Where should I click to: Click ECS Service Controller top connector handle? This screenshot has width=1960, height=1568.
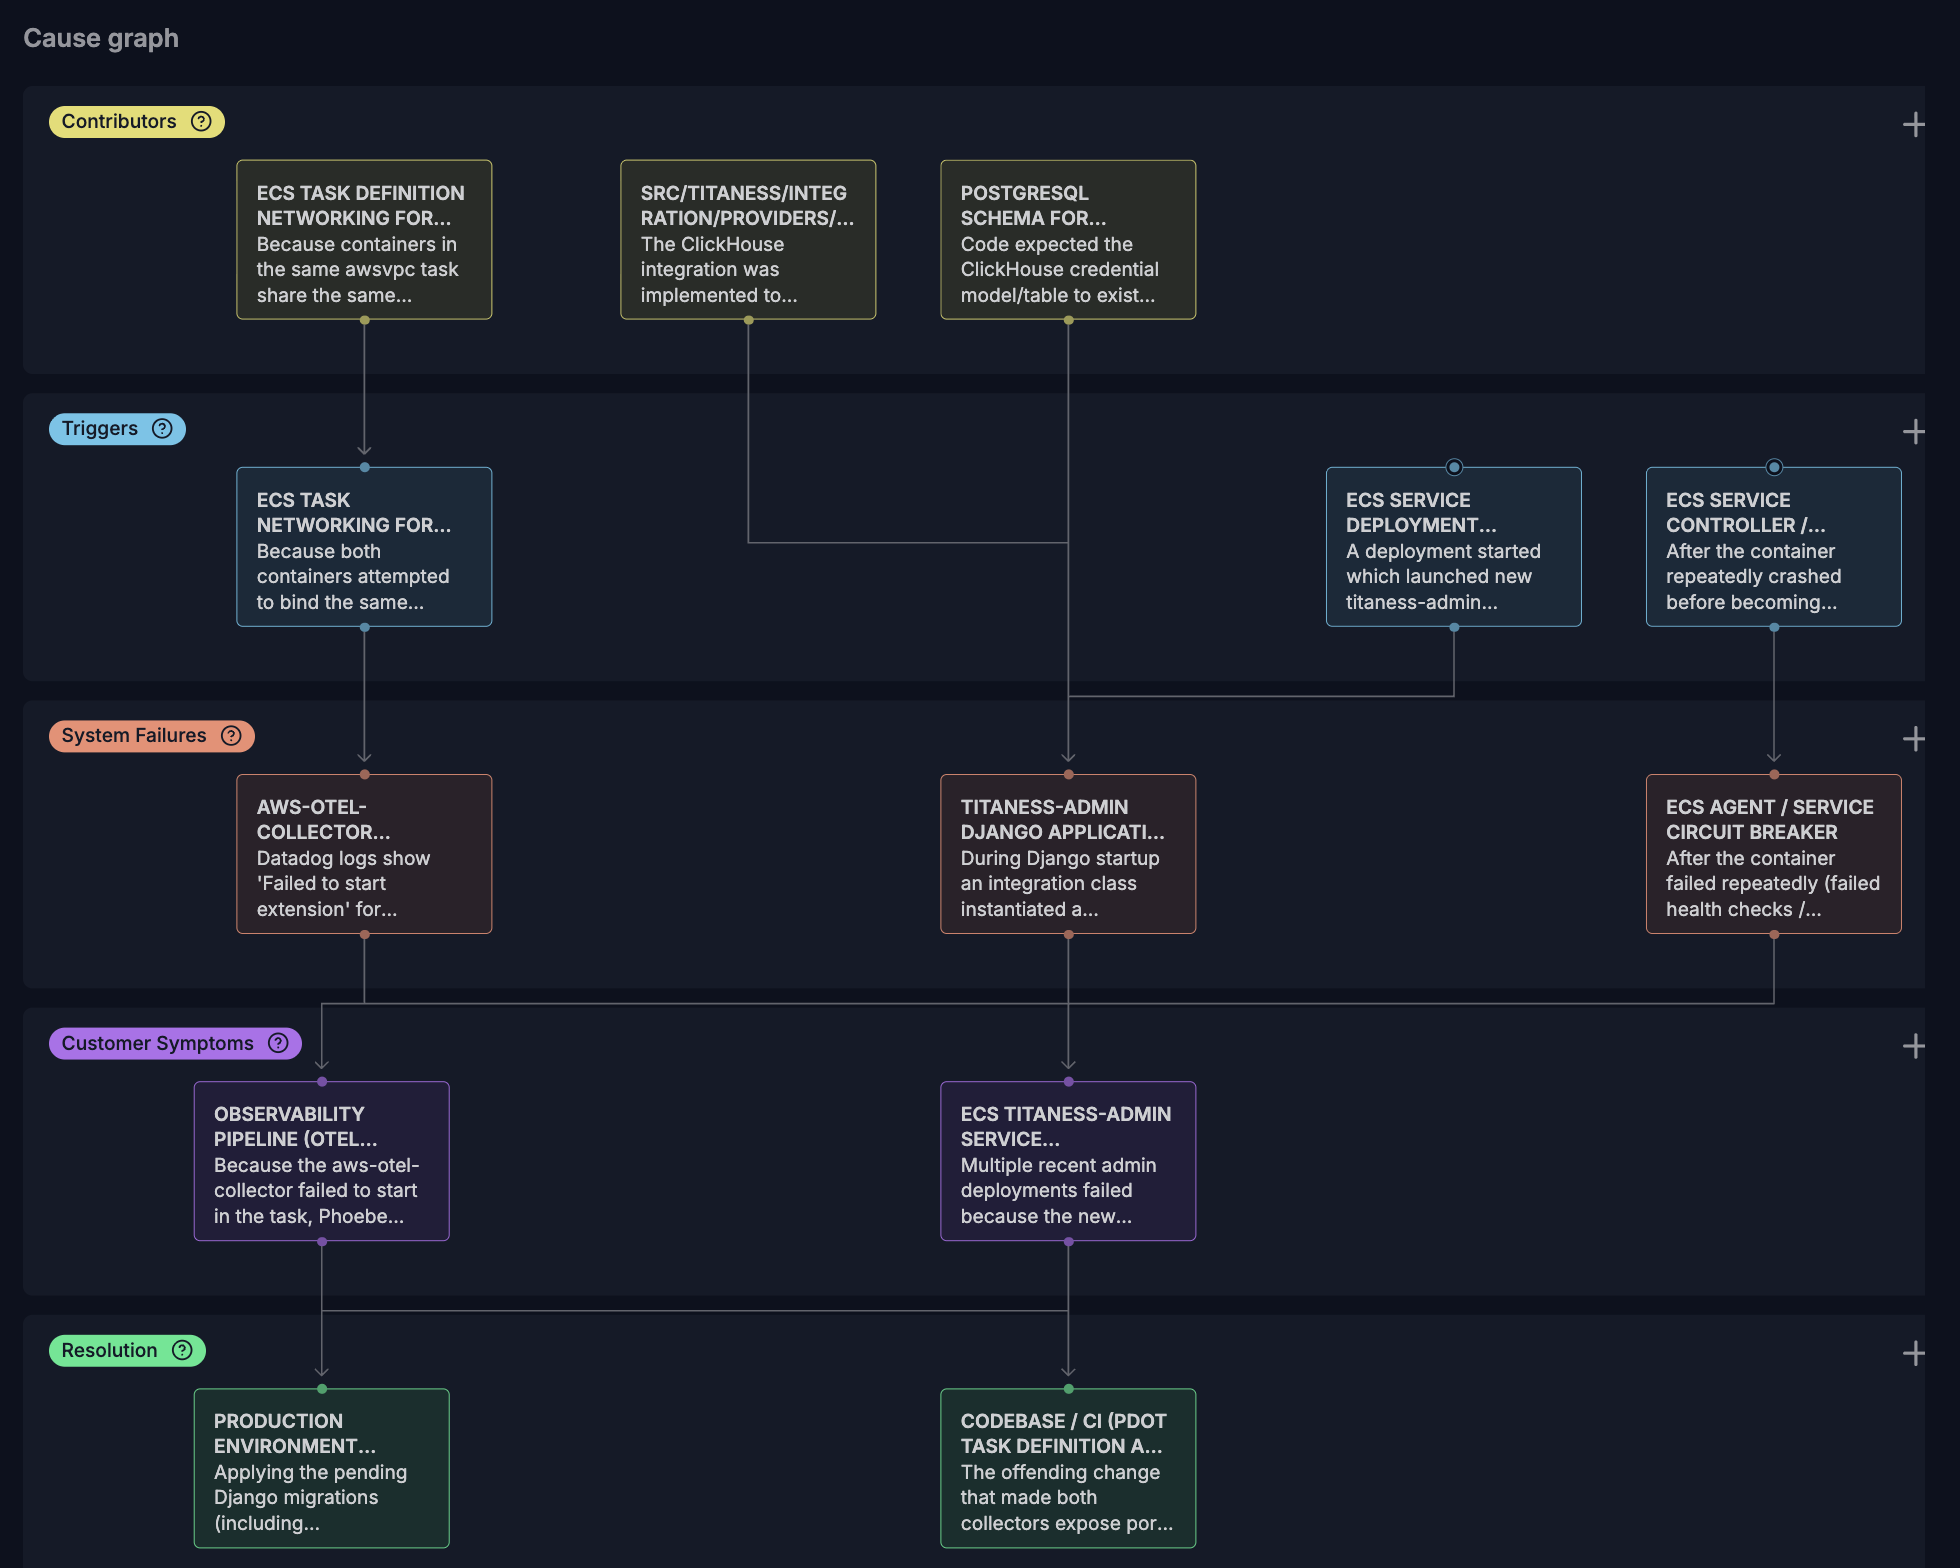1774,467
